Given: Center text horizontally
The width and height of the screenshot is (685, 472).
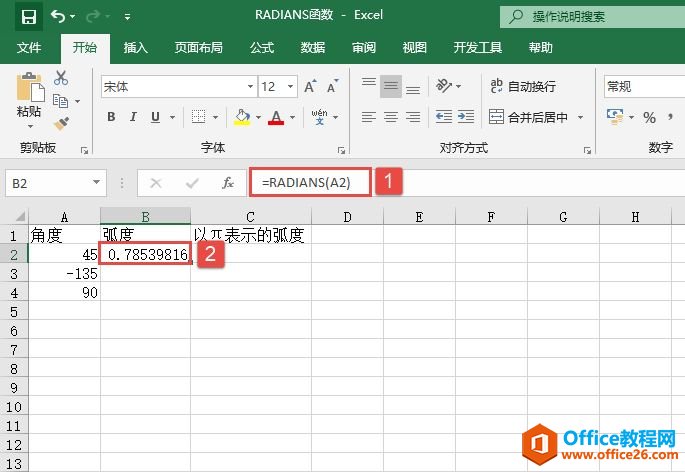Looking at the screenshot, I should [391, 117].
